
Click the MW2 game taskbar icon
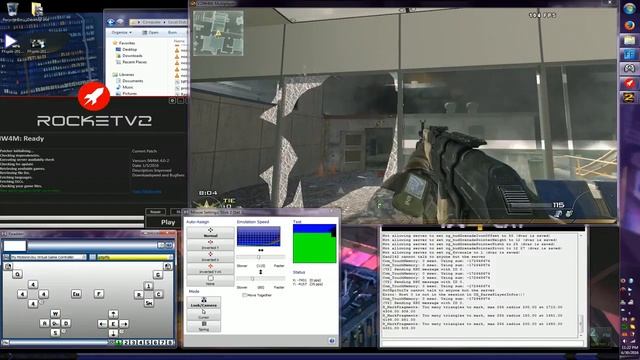(629, 98)
